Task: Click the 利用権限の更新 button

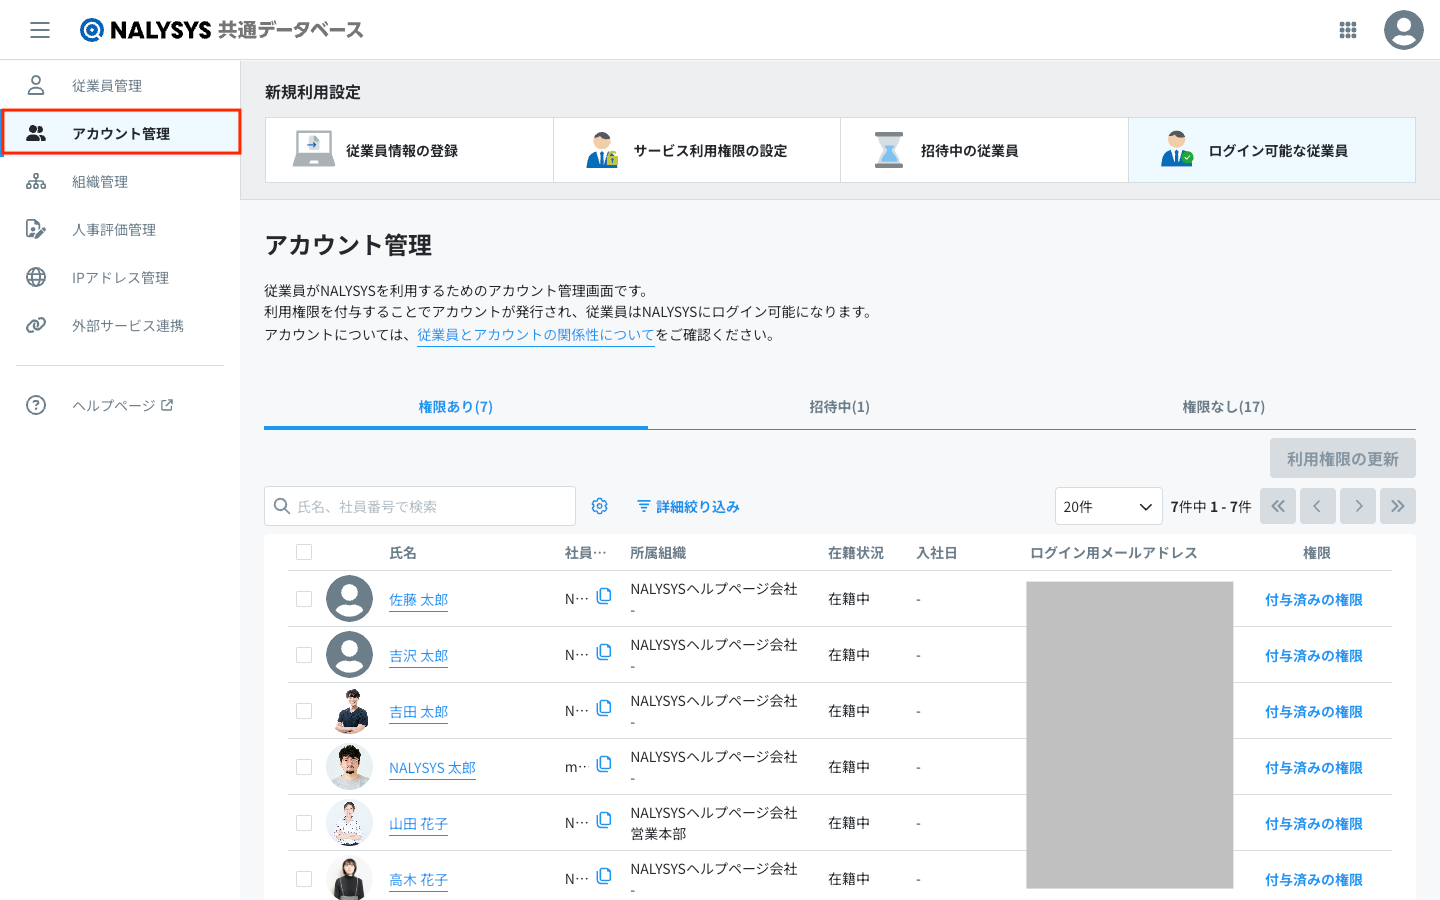Action: tap(1342, 459)
